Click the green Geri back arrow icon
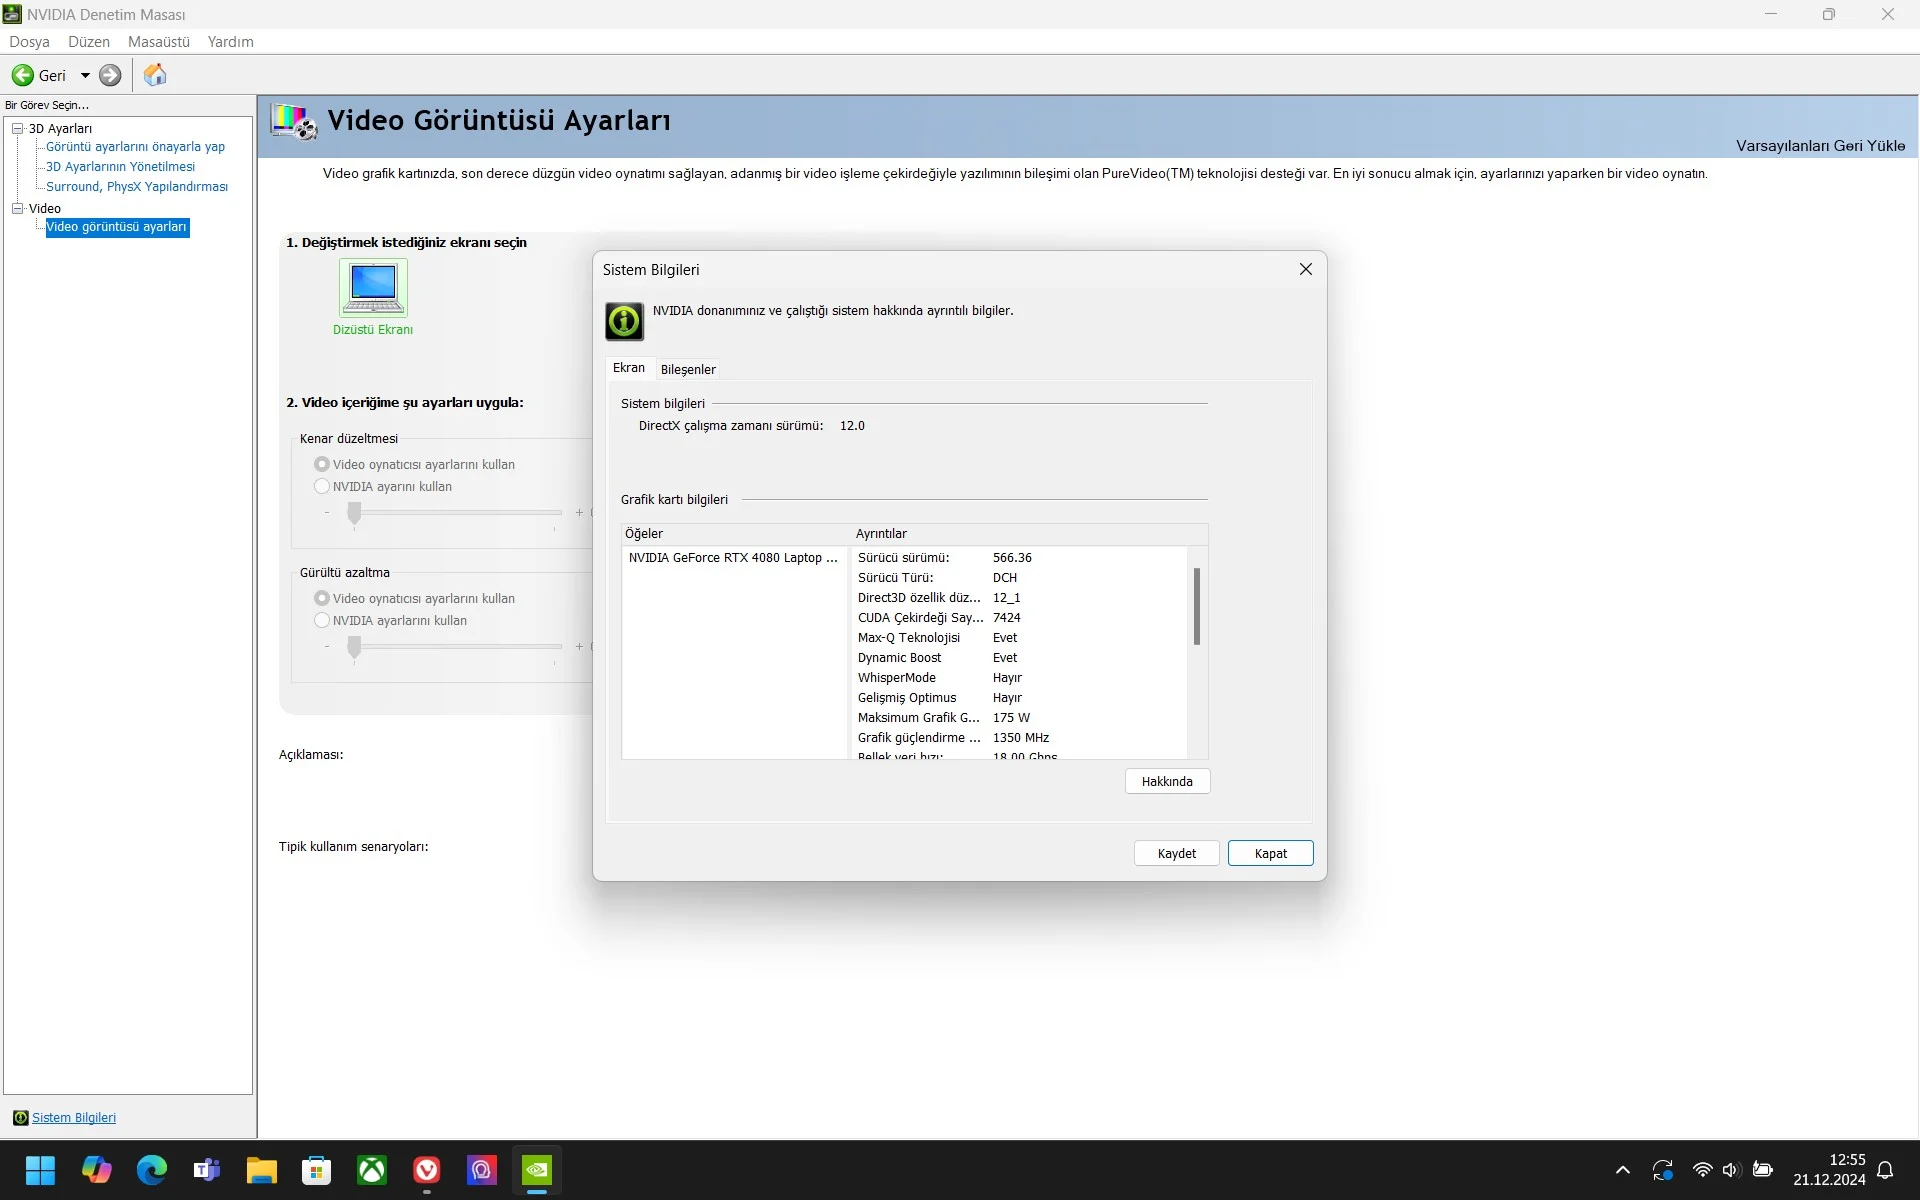The width and height of the screenshot is (1920, 1200). [22, 75]
